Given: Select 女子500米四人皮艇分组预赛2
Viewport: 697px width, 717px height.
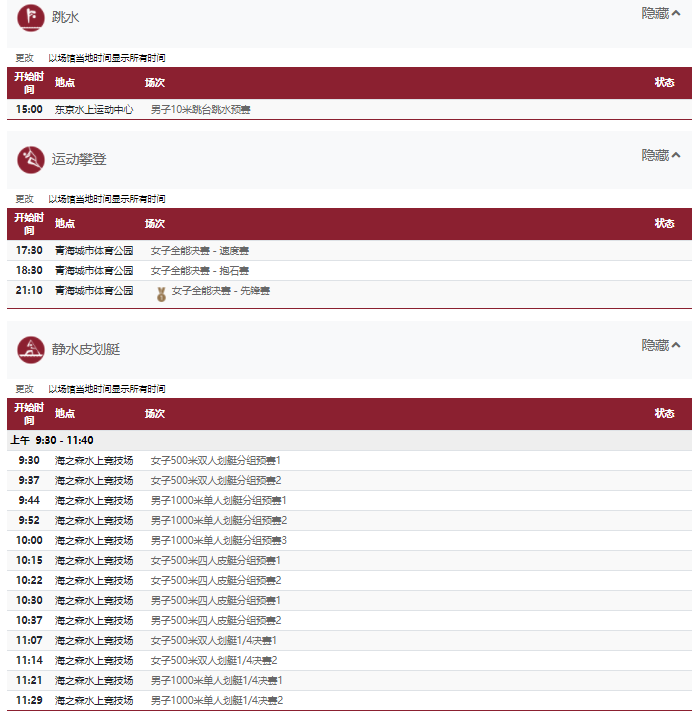Looking at the screenshot, I should (216, 581).
